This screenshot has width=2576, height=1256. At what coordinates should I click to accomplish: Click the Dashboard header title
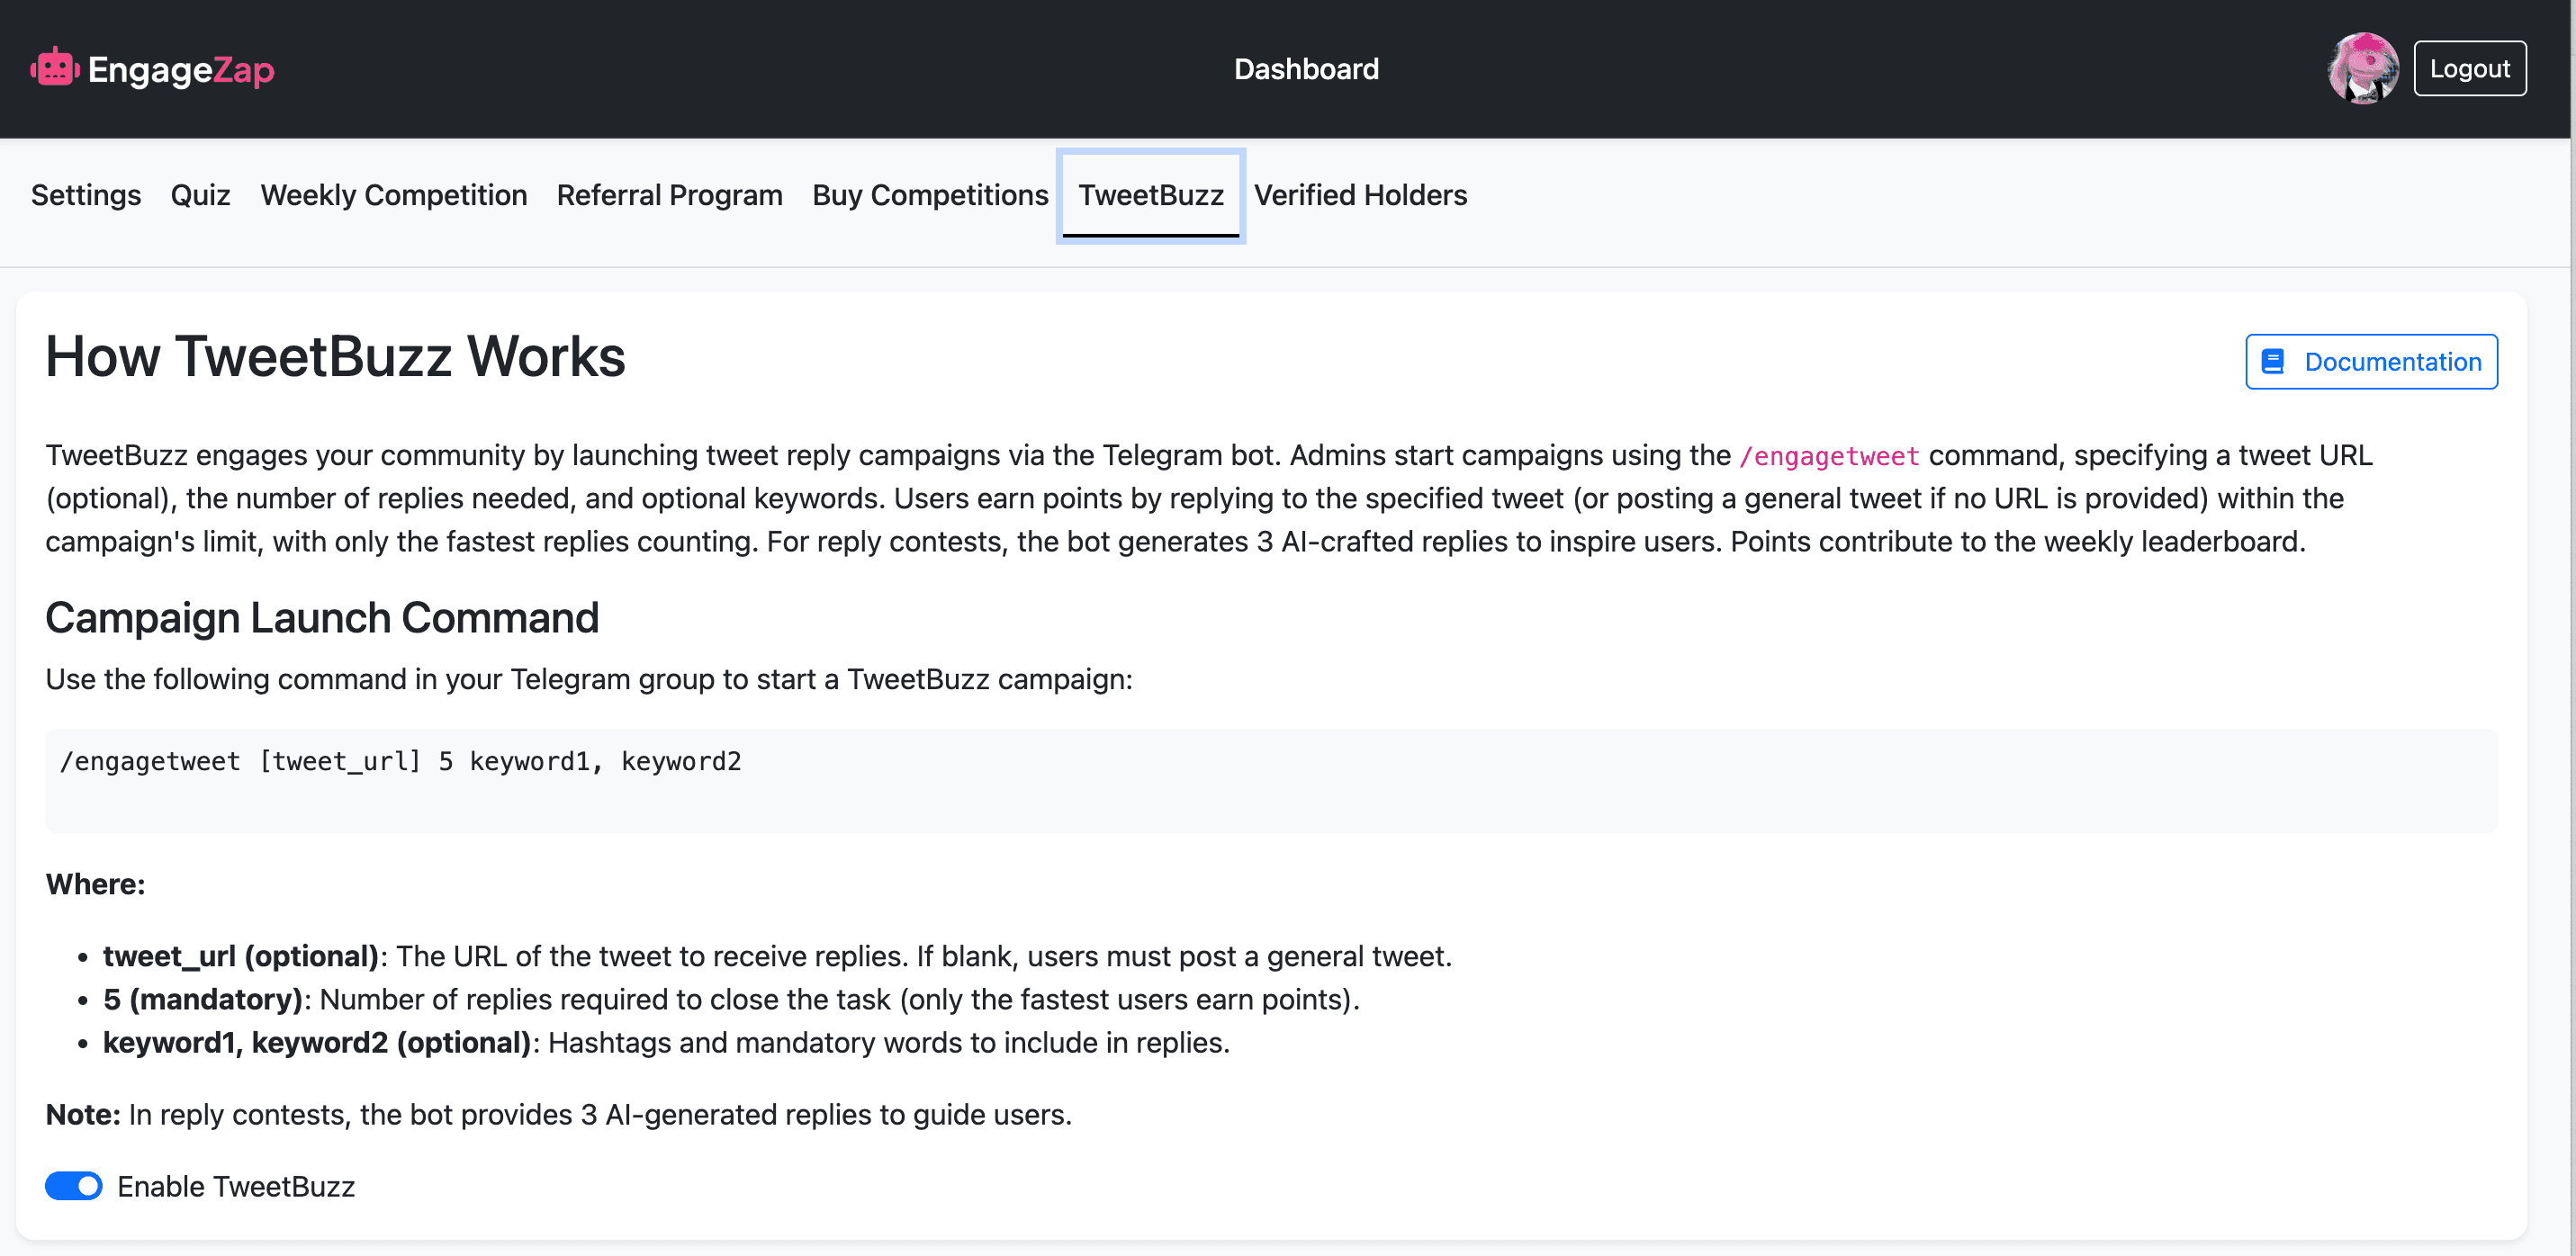[x=1305, y=69]
